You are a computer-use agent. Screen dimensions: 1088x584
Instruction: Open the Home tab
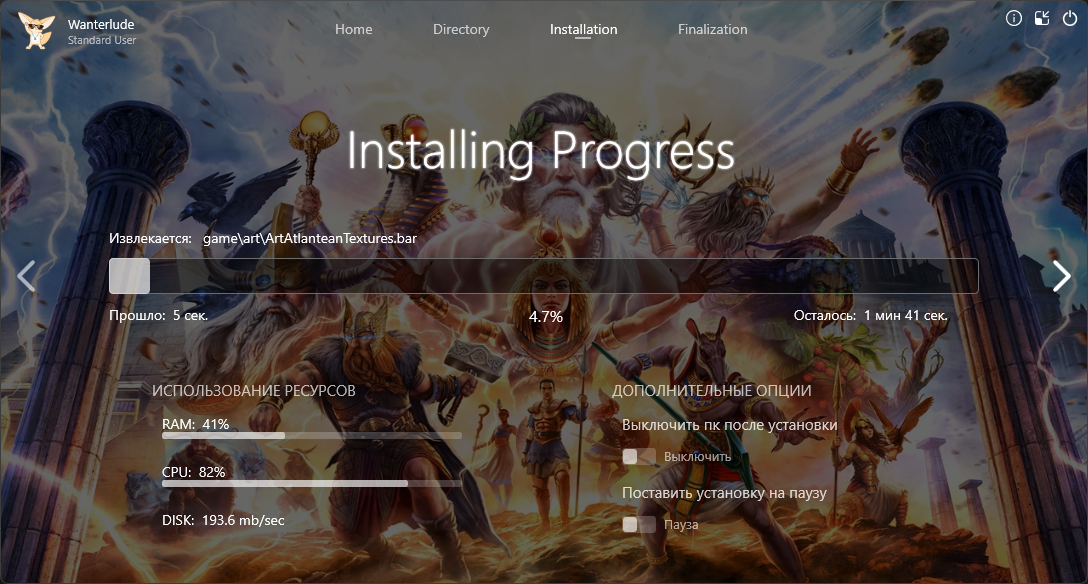353,29
